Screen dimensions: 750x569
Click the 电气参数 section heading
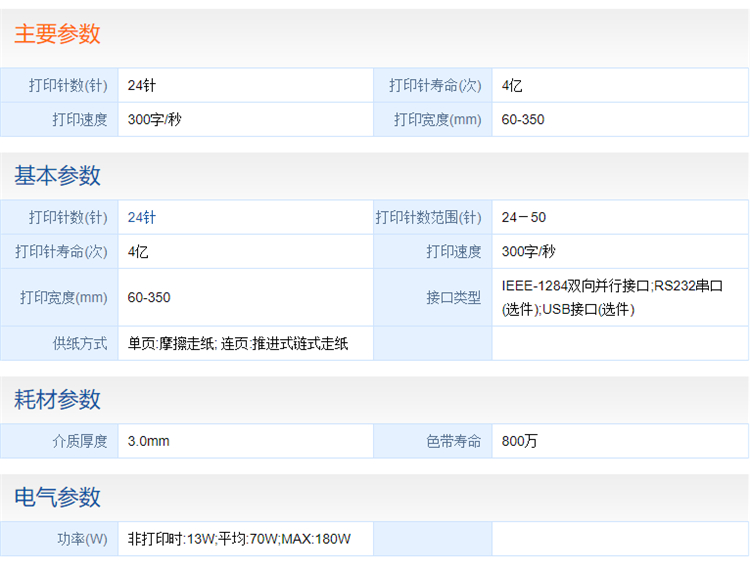[57, 497]
